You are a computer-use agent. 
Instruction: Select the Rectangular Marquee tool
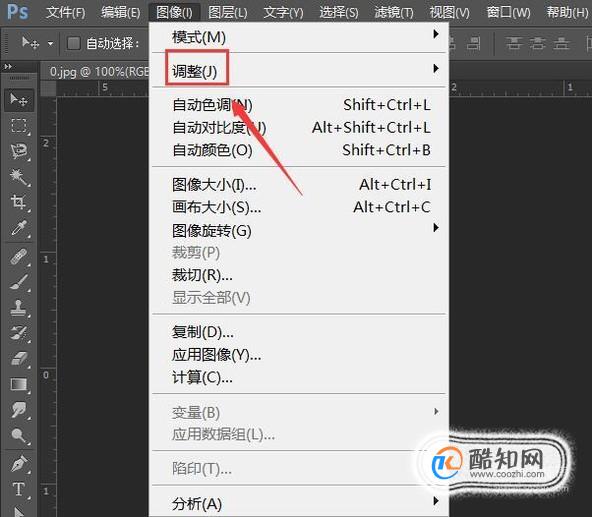[19, 126]
